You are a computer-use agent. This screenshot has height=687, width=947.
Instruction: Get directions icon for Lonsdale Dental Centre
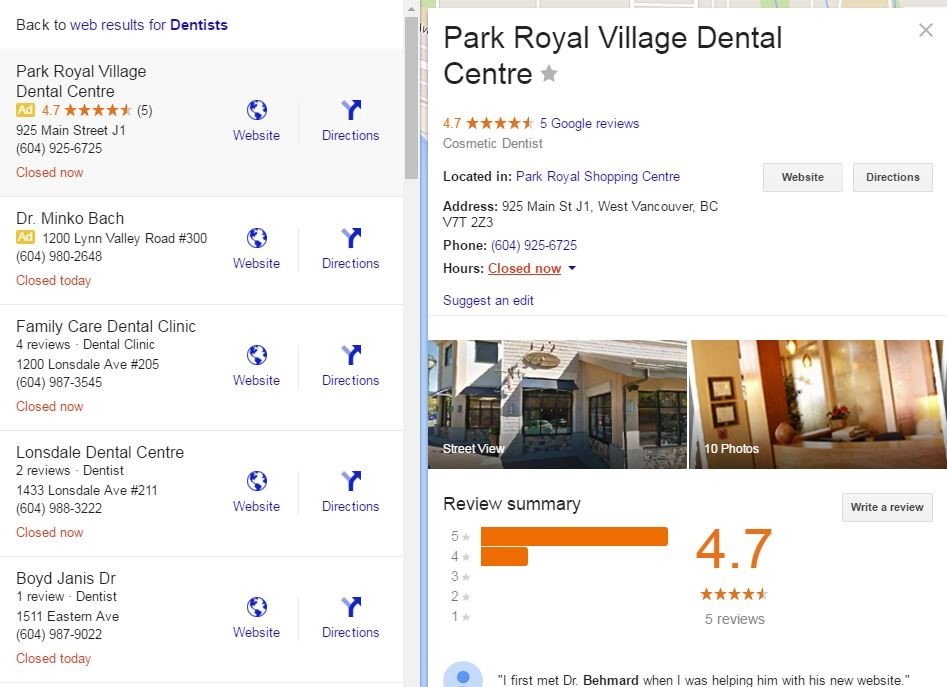coord(351,481)
